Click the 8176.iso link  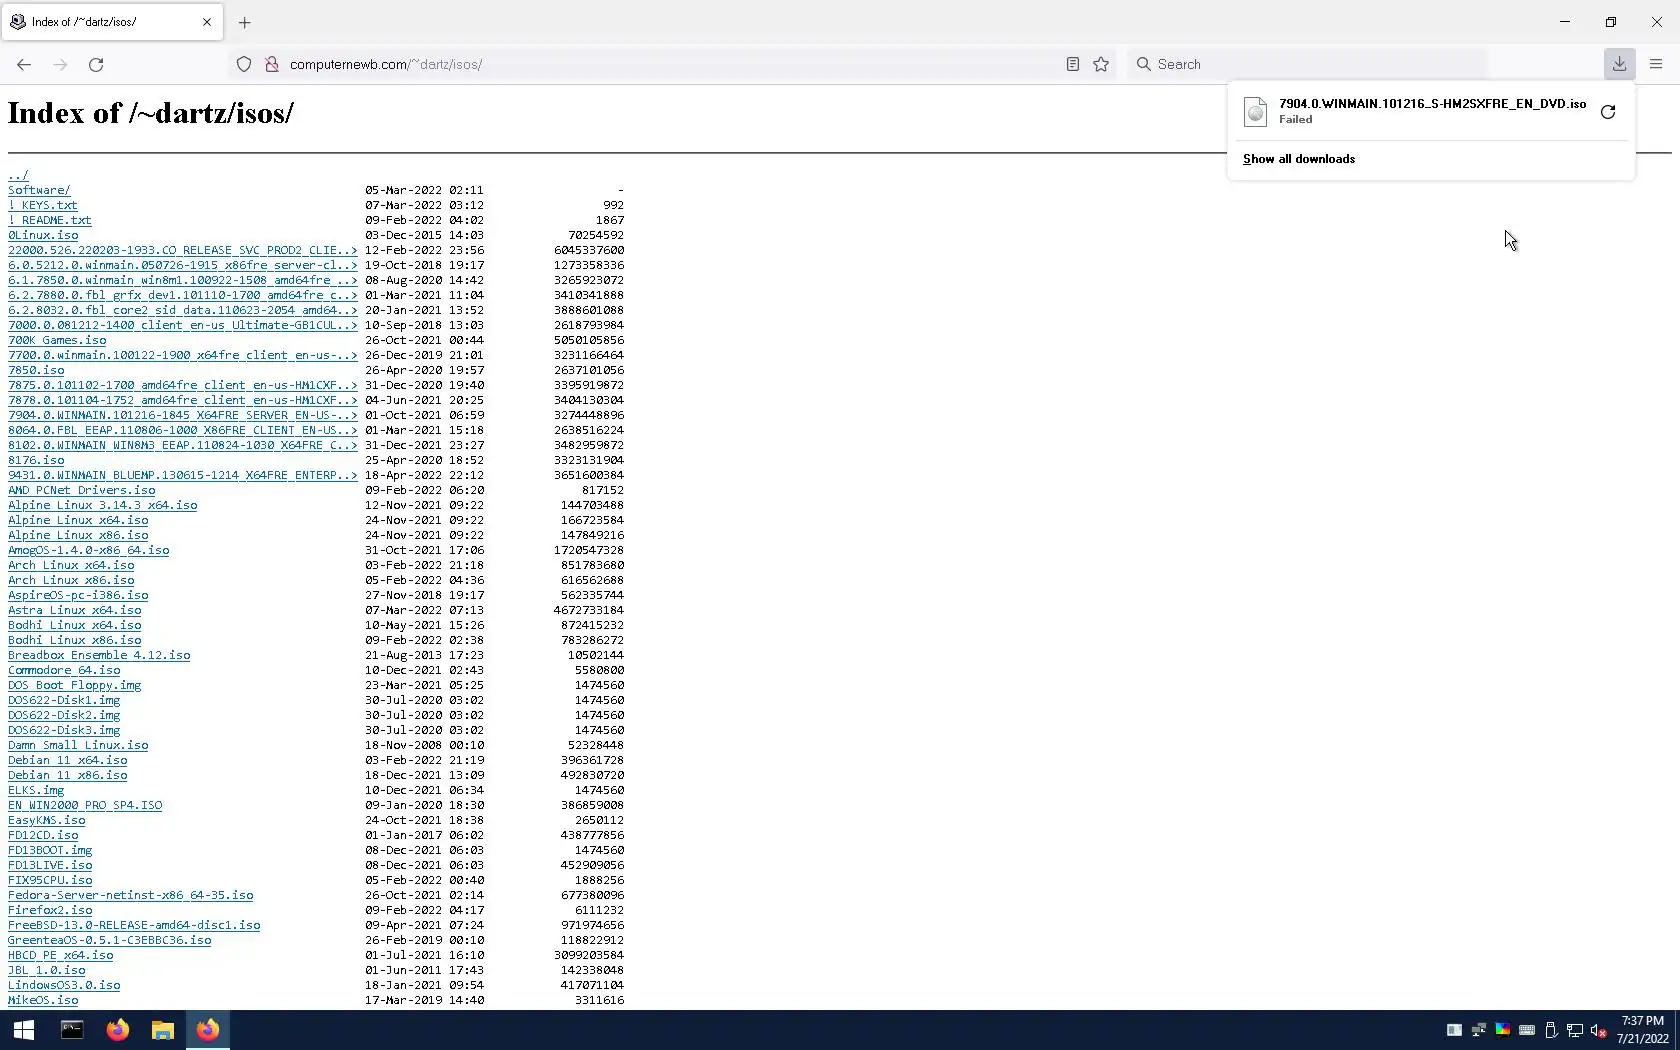[x=36, y=460]
